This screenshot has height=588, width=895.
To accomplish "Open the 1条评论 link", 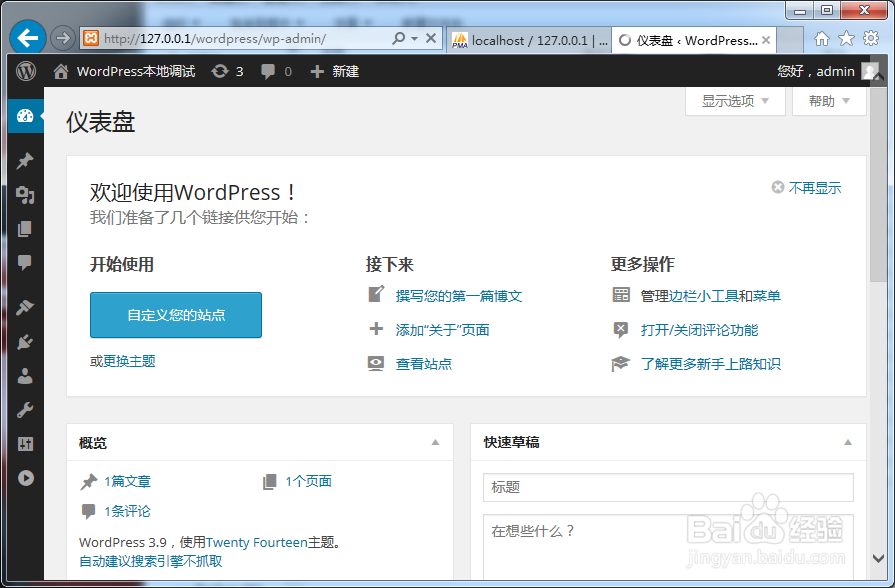I will tap(127, 511).
